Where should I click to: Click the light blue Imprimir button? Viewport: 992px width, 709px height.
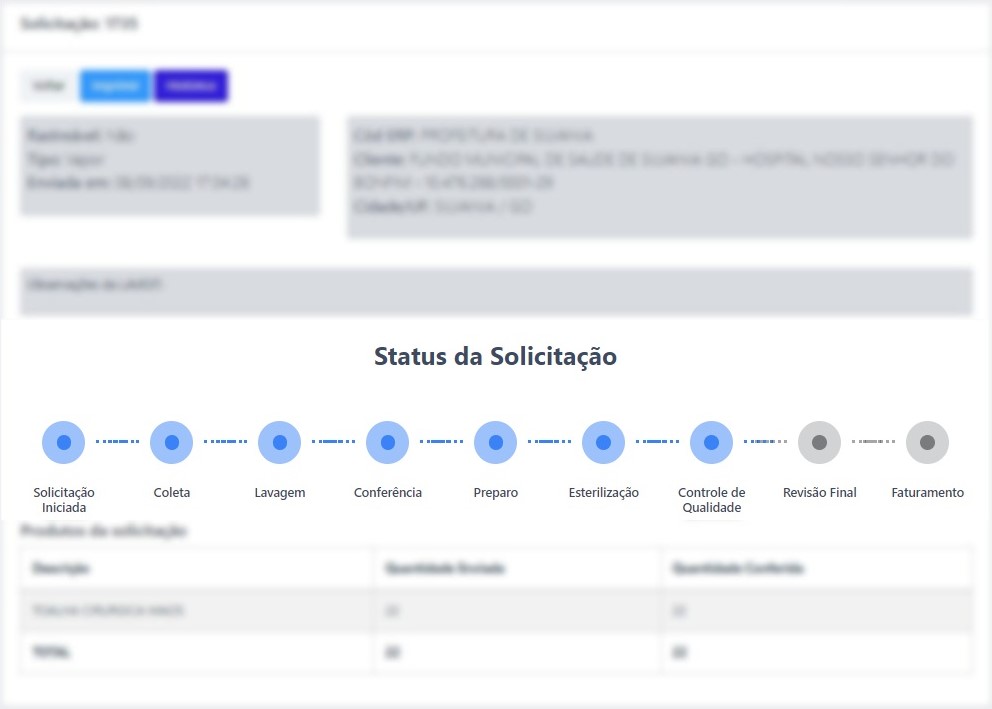pyautogui.click(x=115, y=86)
